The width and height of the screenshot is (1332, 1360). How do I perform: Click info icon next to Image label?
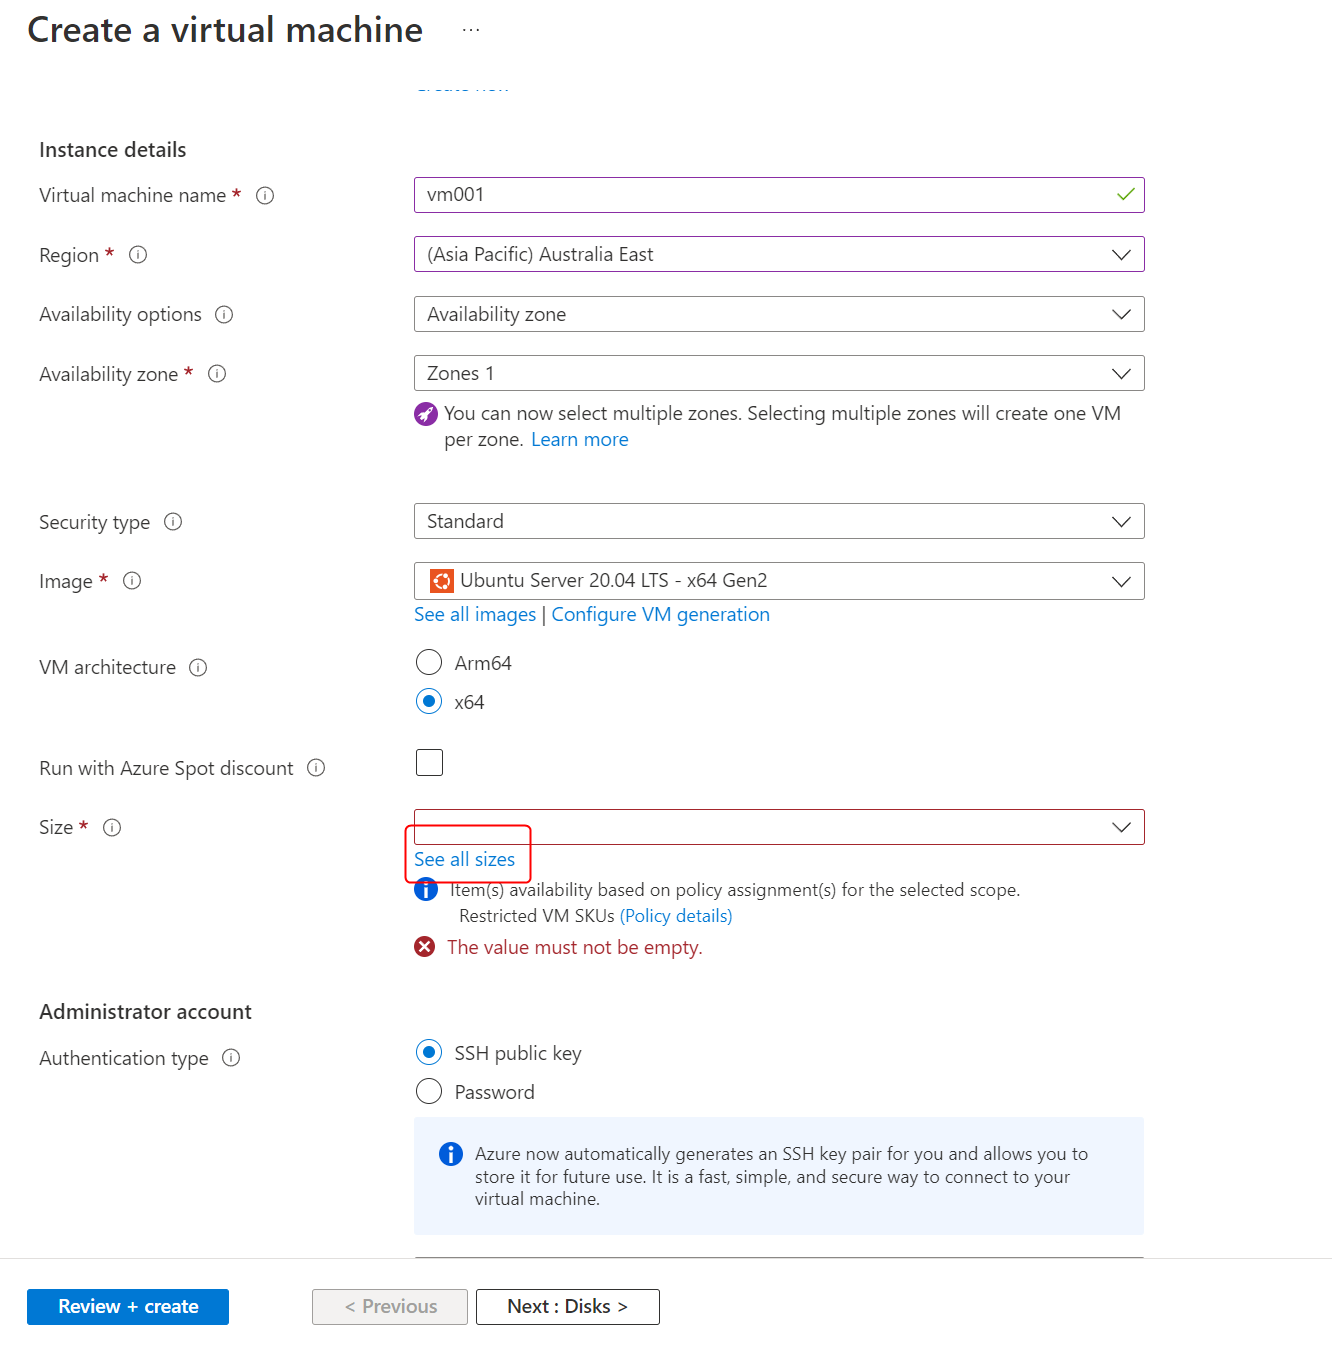point(132,581)
